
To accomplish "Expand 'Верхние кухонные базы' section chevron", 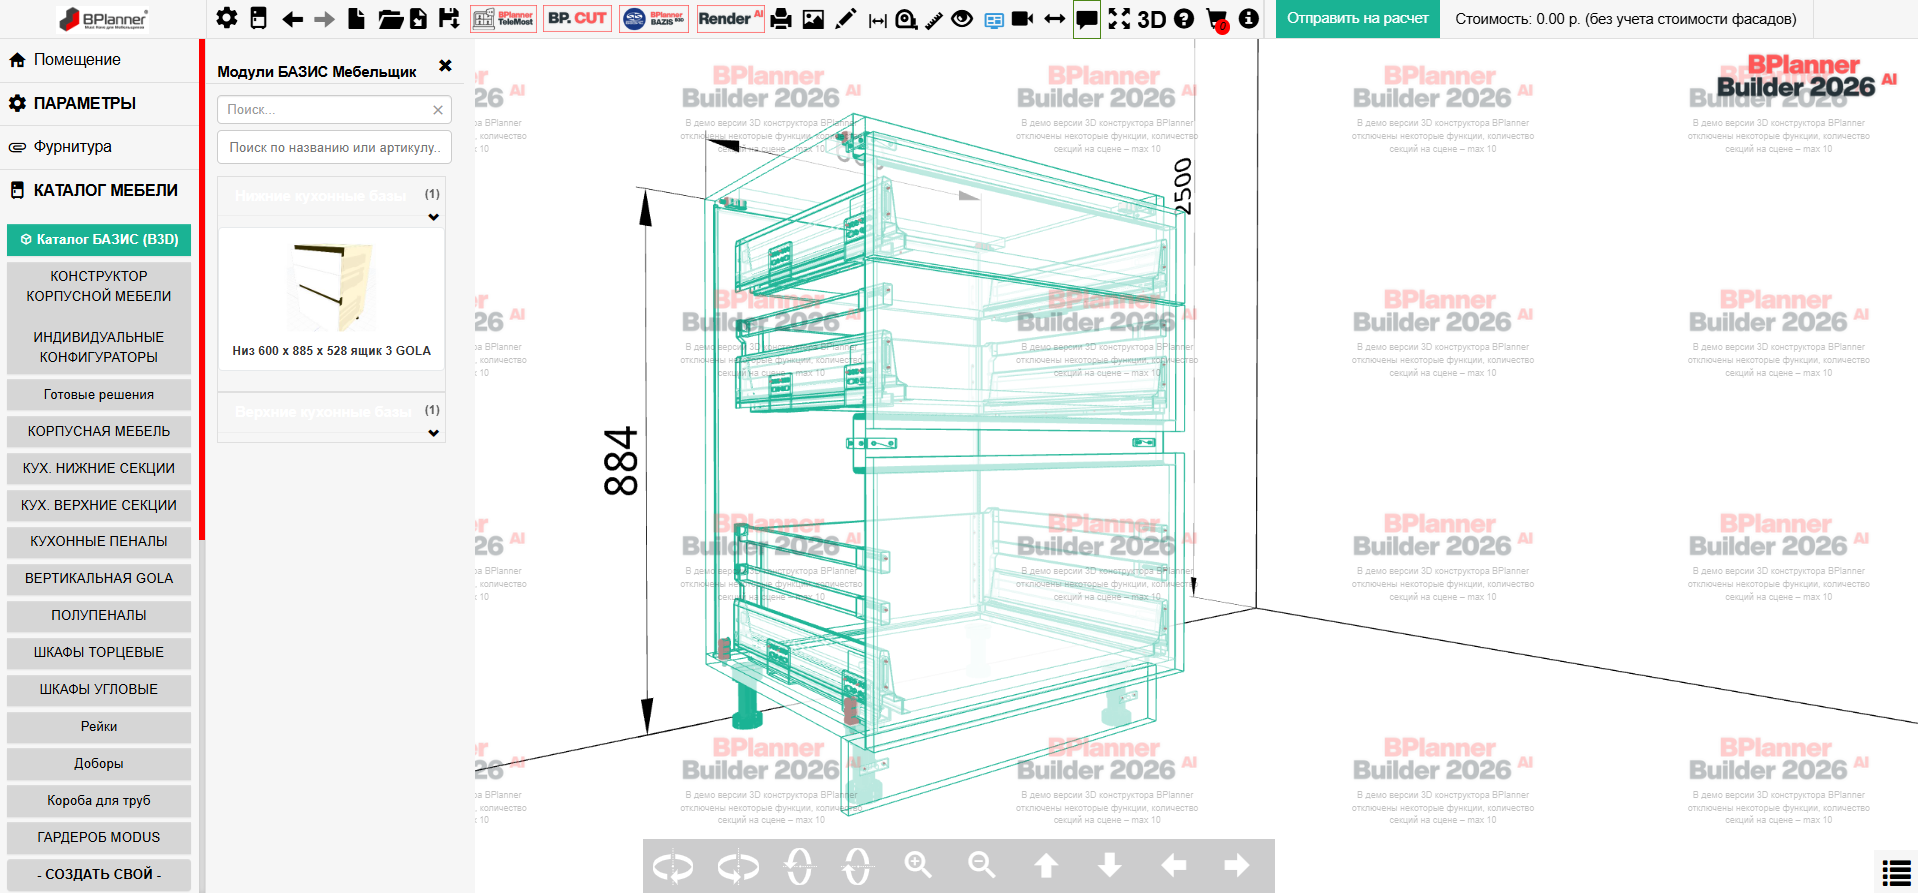I will point(433,433).
